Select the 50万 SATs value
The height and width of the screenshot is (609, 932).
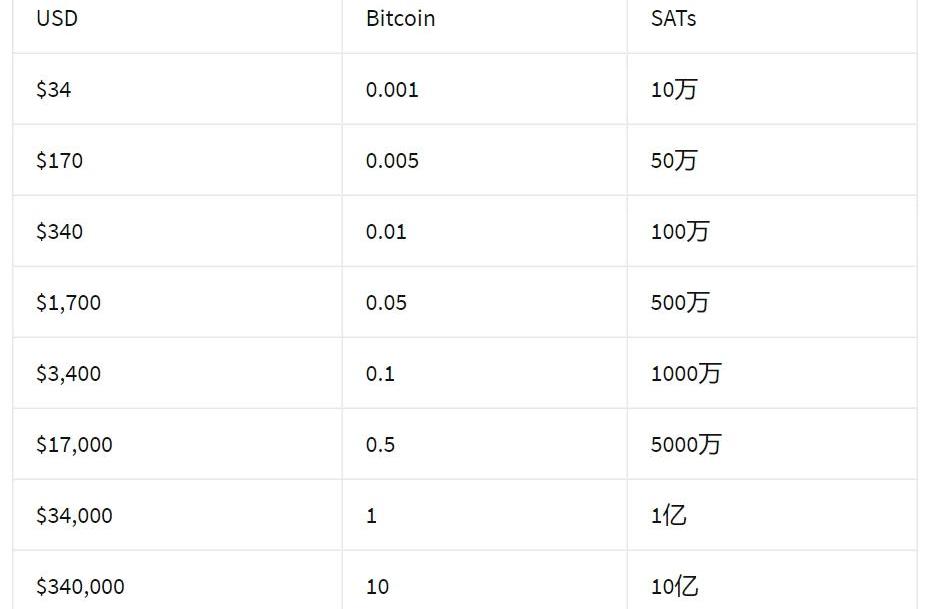click(x=673, y=161)
